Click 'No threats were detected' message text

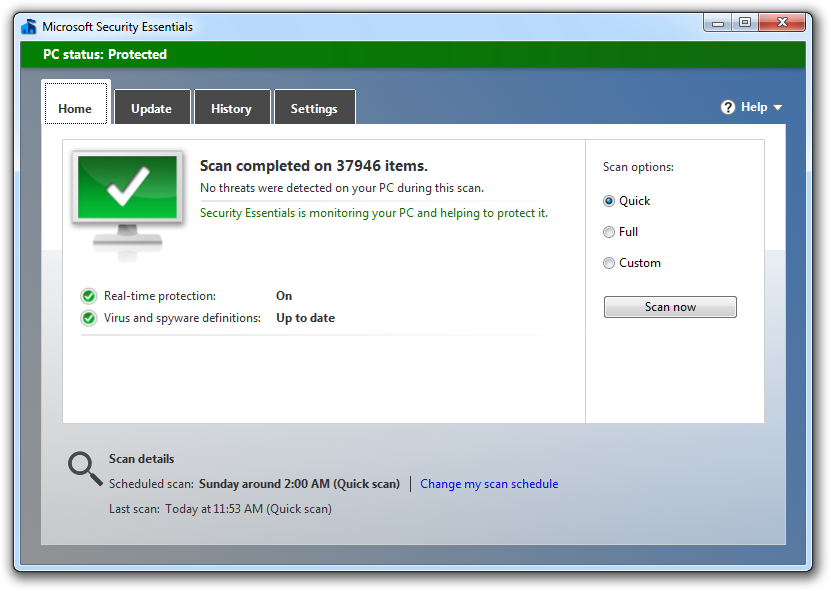coord(342,188)
